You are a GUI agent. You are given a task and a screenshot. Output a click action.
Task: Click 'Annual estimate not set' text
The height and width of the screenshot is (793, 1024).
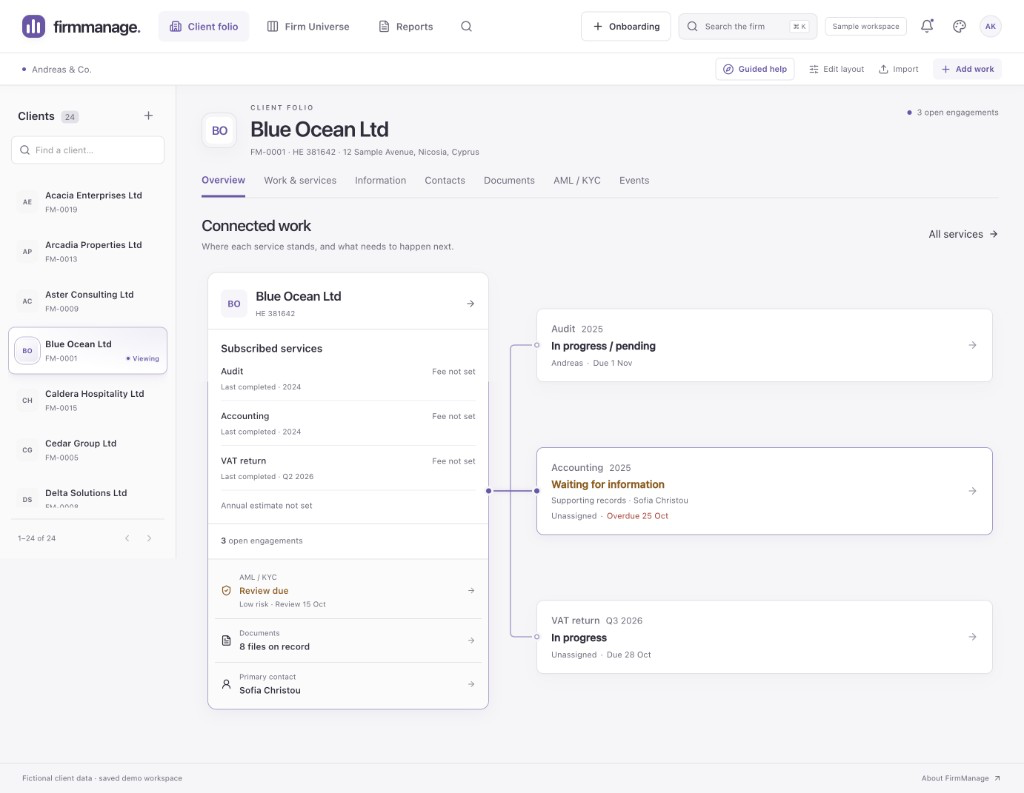click(x=266, y=506)
